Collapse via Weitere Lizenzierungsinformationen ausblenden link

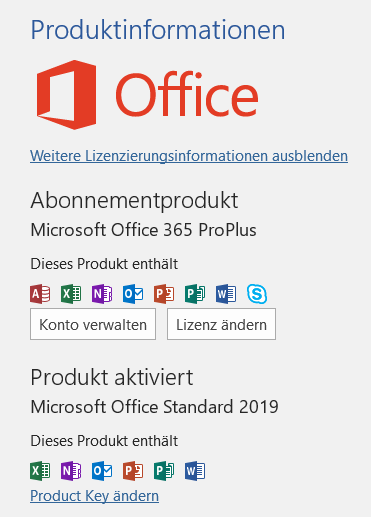[189, 156]
